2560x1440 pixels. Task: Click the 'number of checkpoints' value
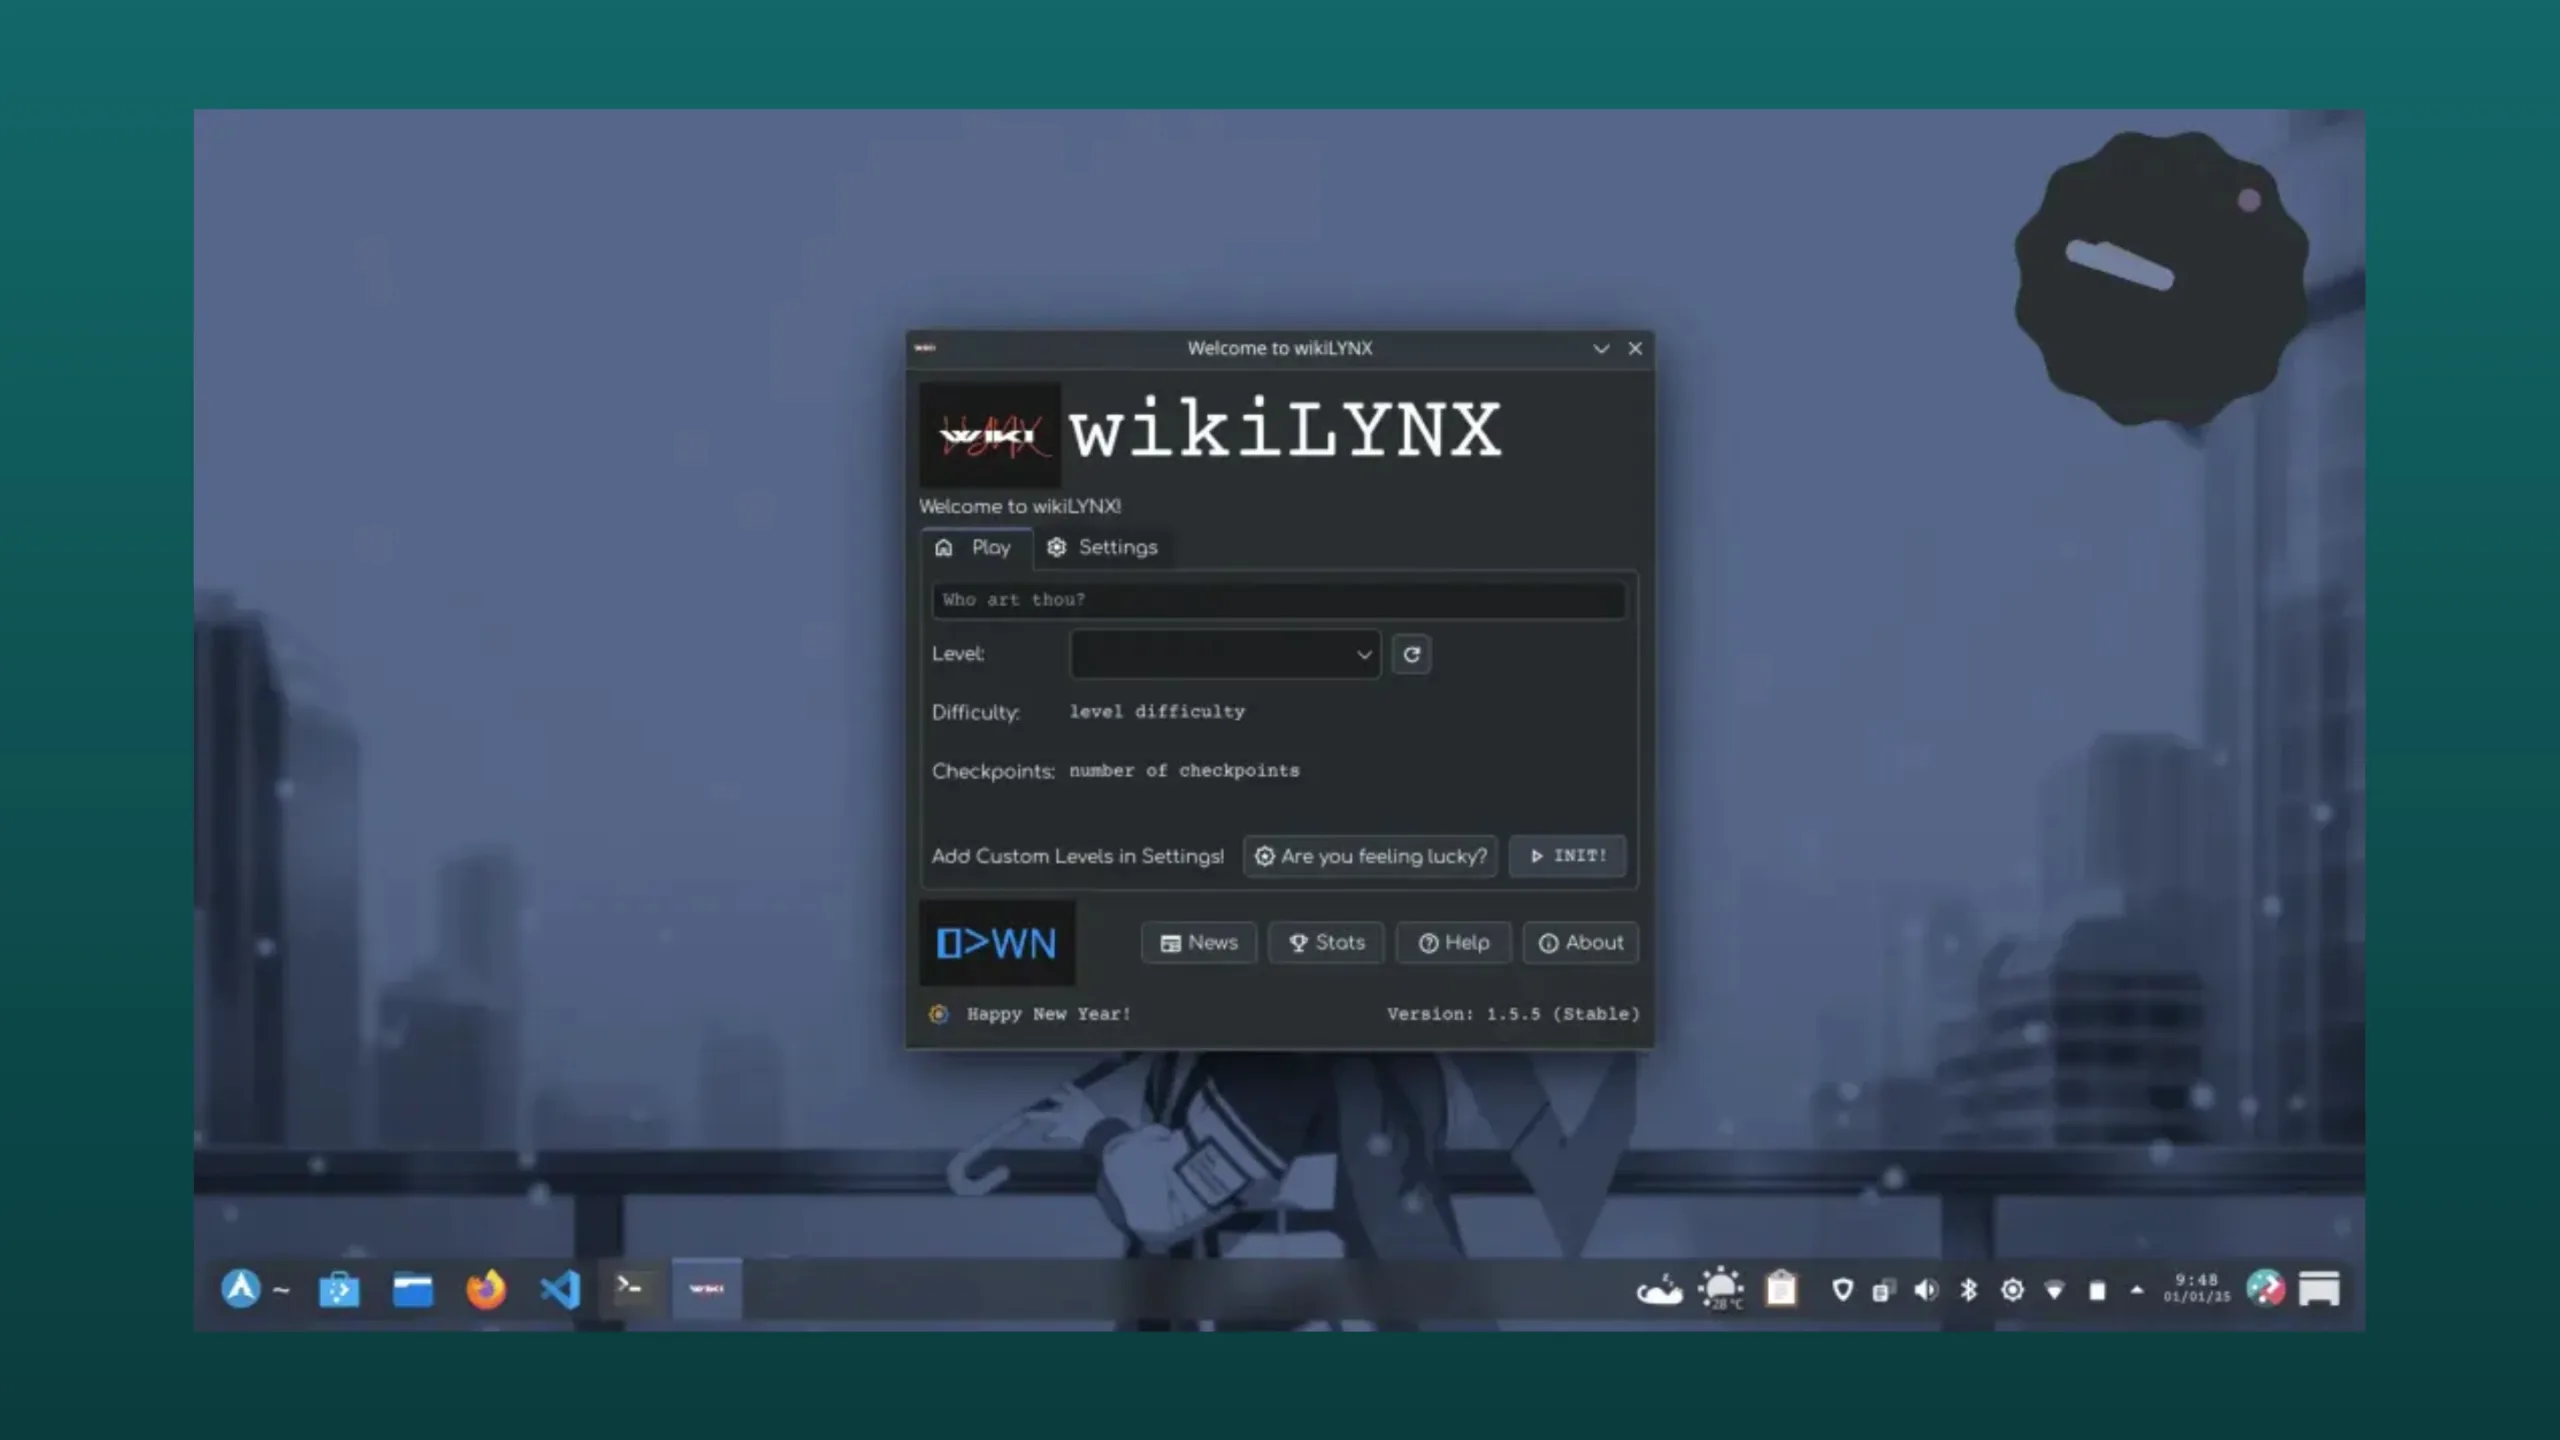coord(1184,771)
